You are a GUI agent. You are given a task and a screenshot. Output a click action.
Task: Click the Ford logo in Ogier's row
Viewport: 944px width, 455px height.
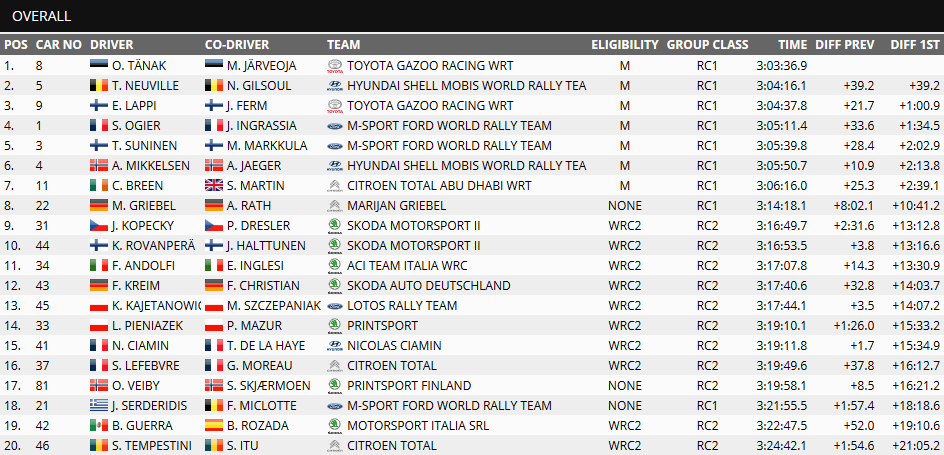tap(335, 126)
